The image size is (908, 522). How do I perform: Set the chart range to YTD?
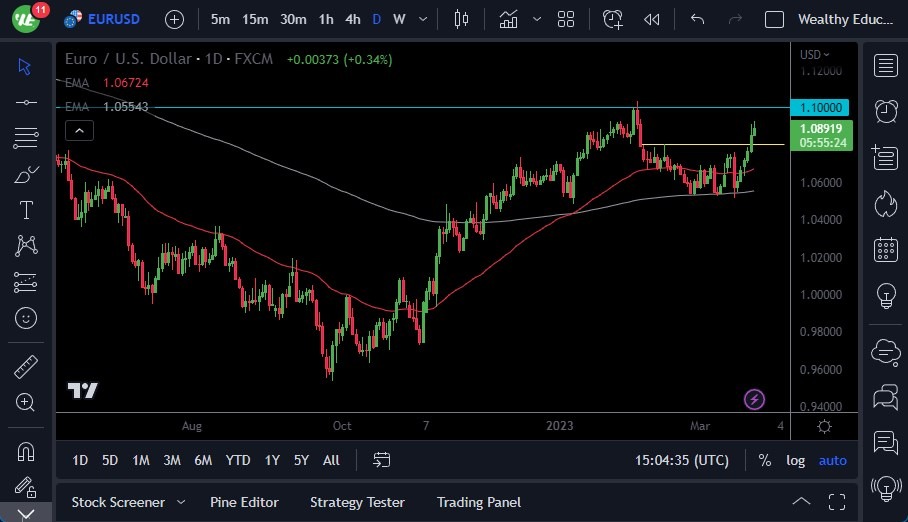point(238,460)
